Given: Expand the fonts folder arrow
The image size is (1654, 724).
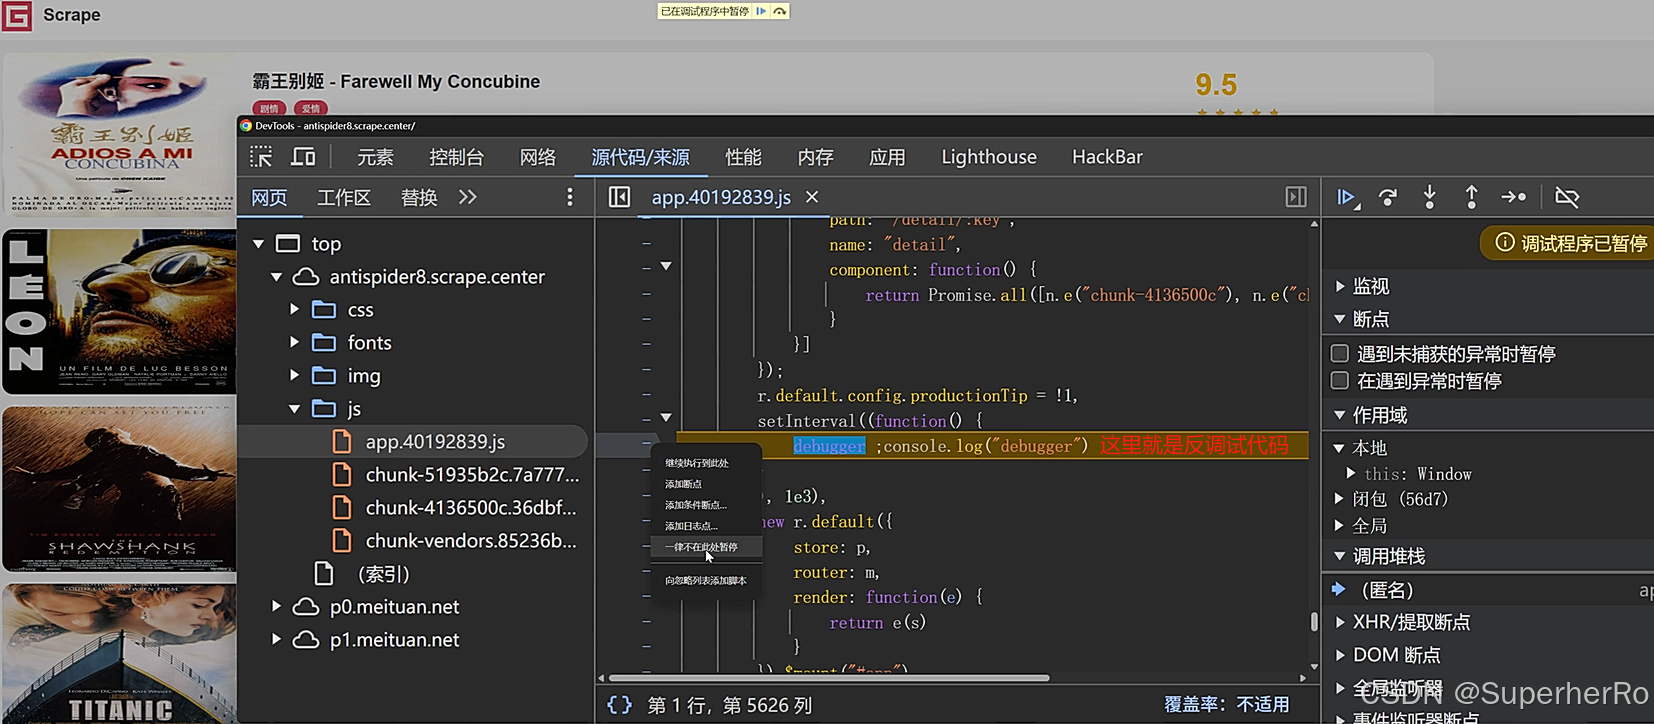Looking at the screenshot, I should click(x=295, y=342).
